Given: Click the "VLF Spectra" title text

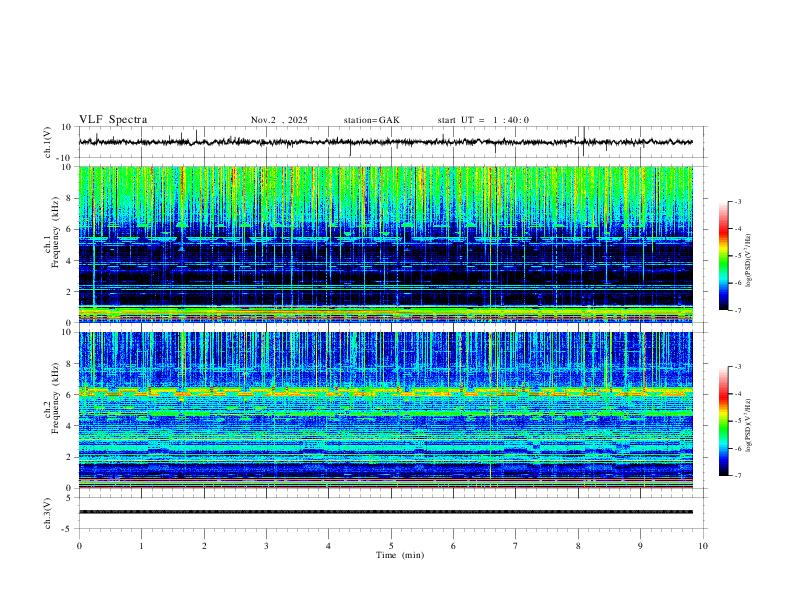Looking at the screenshot, I should 113,120.
